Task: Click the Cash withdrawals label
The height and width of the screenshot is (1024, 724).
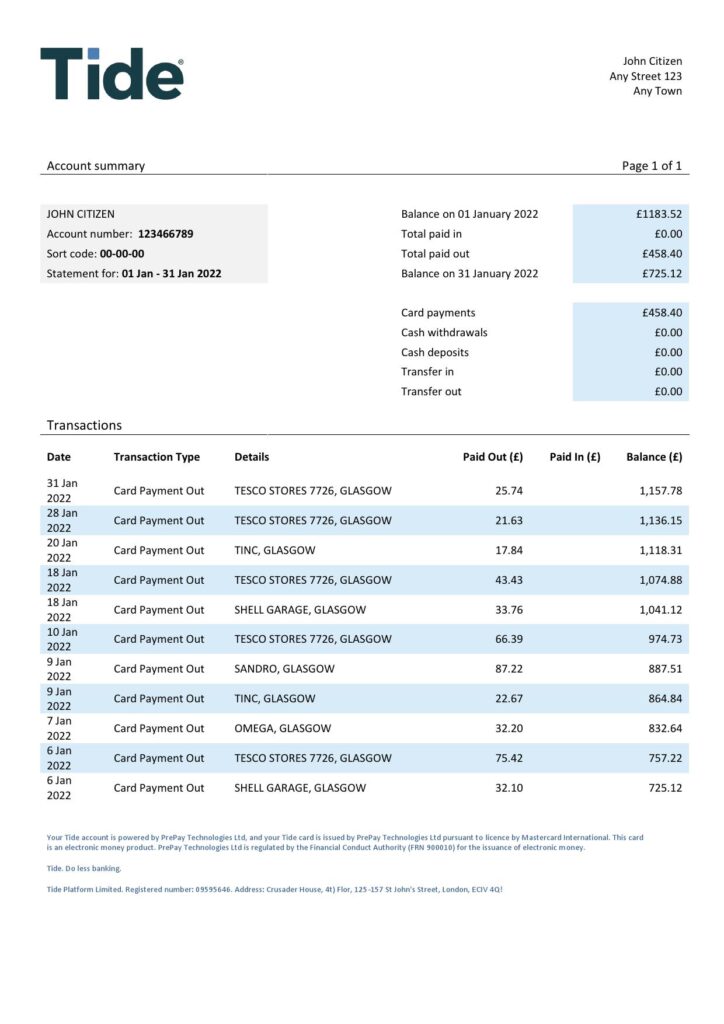Action: [444, 332]
